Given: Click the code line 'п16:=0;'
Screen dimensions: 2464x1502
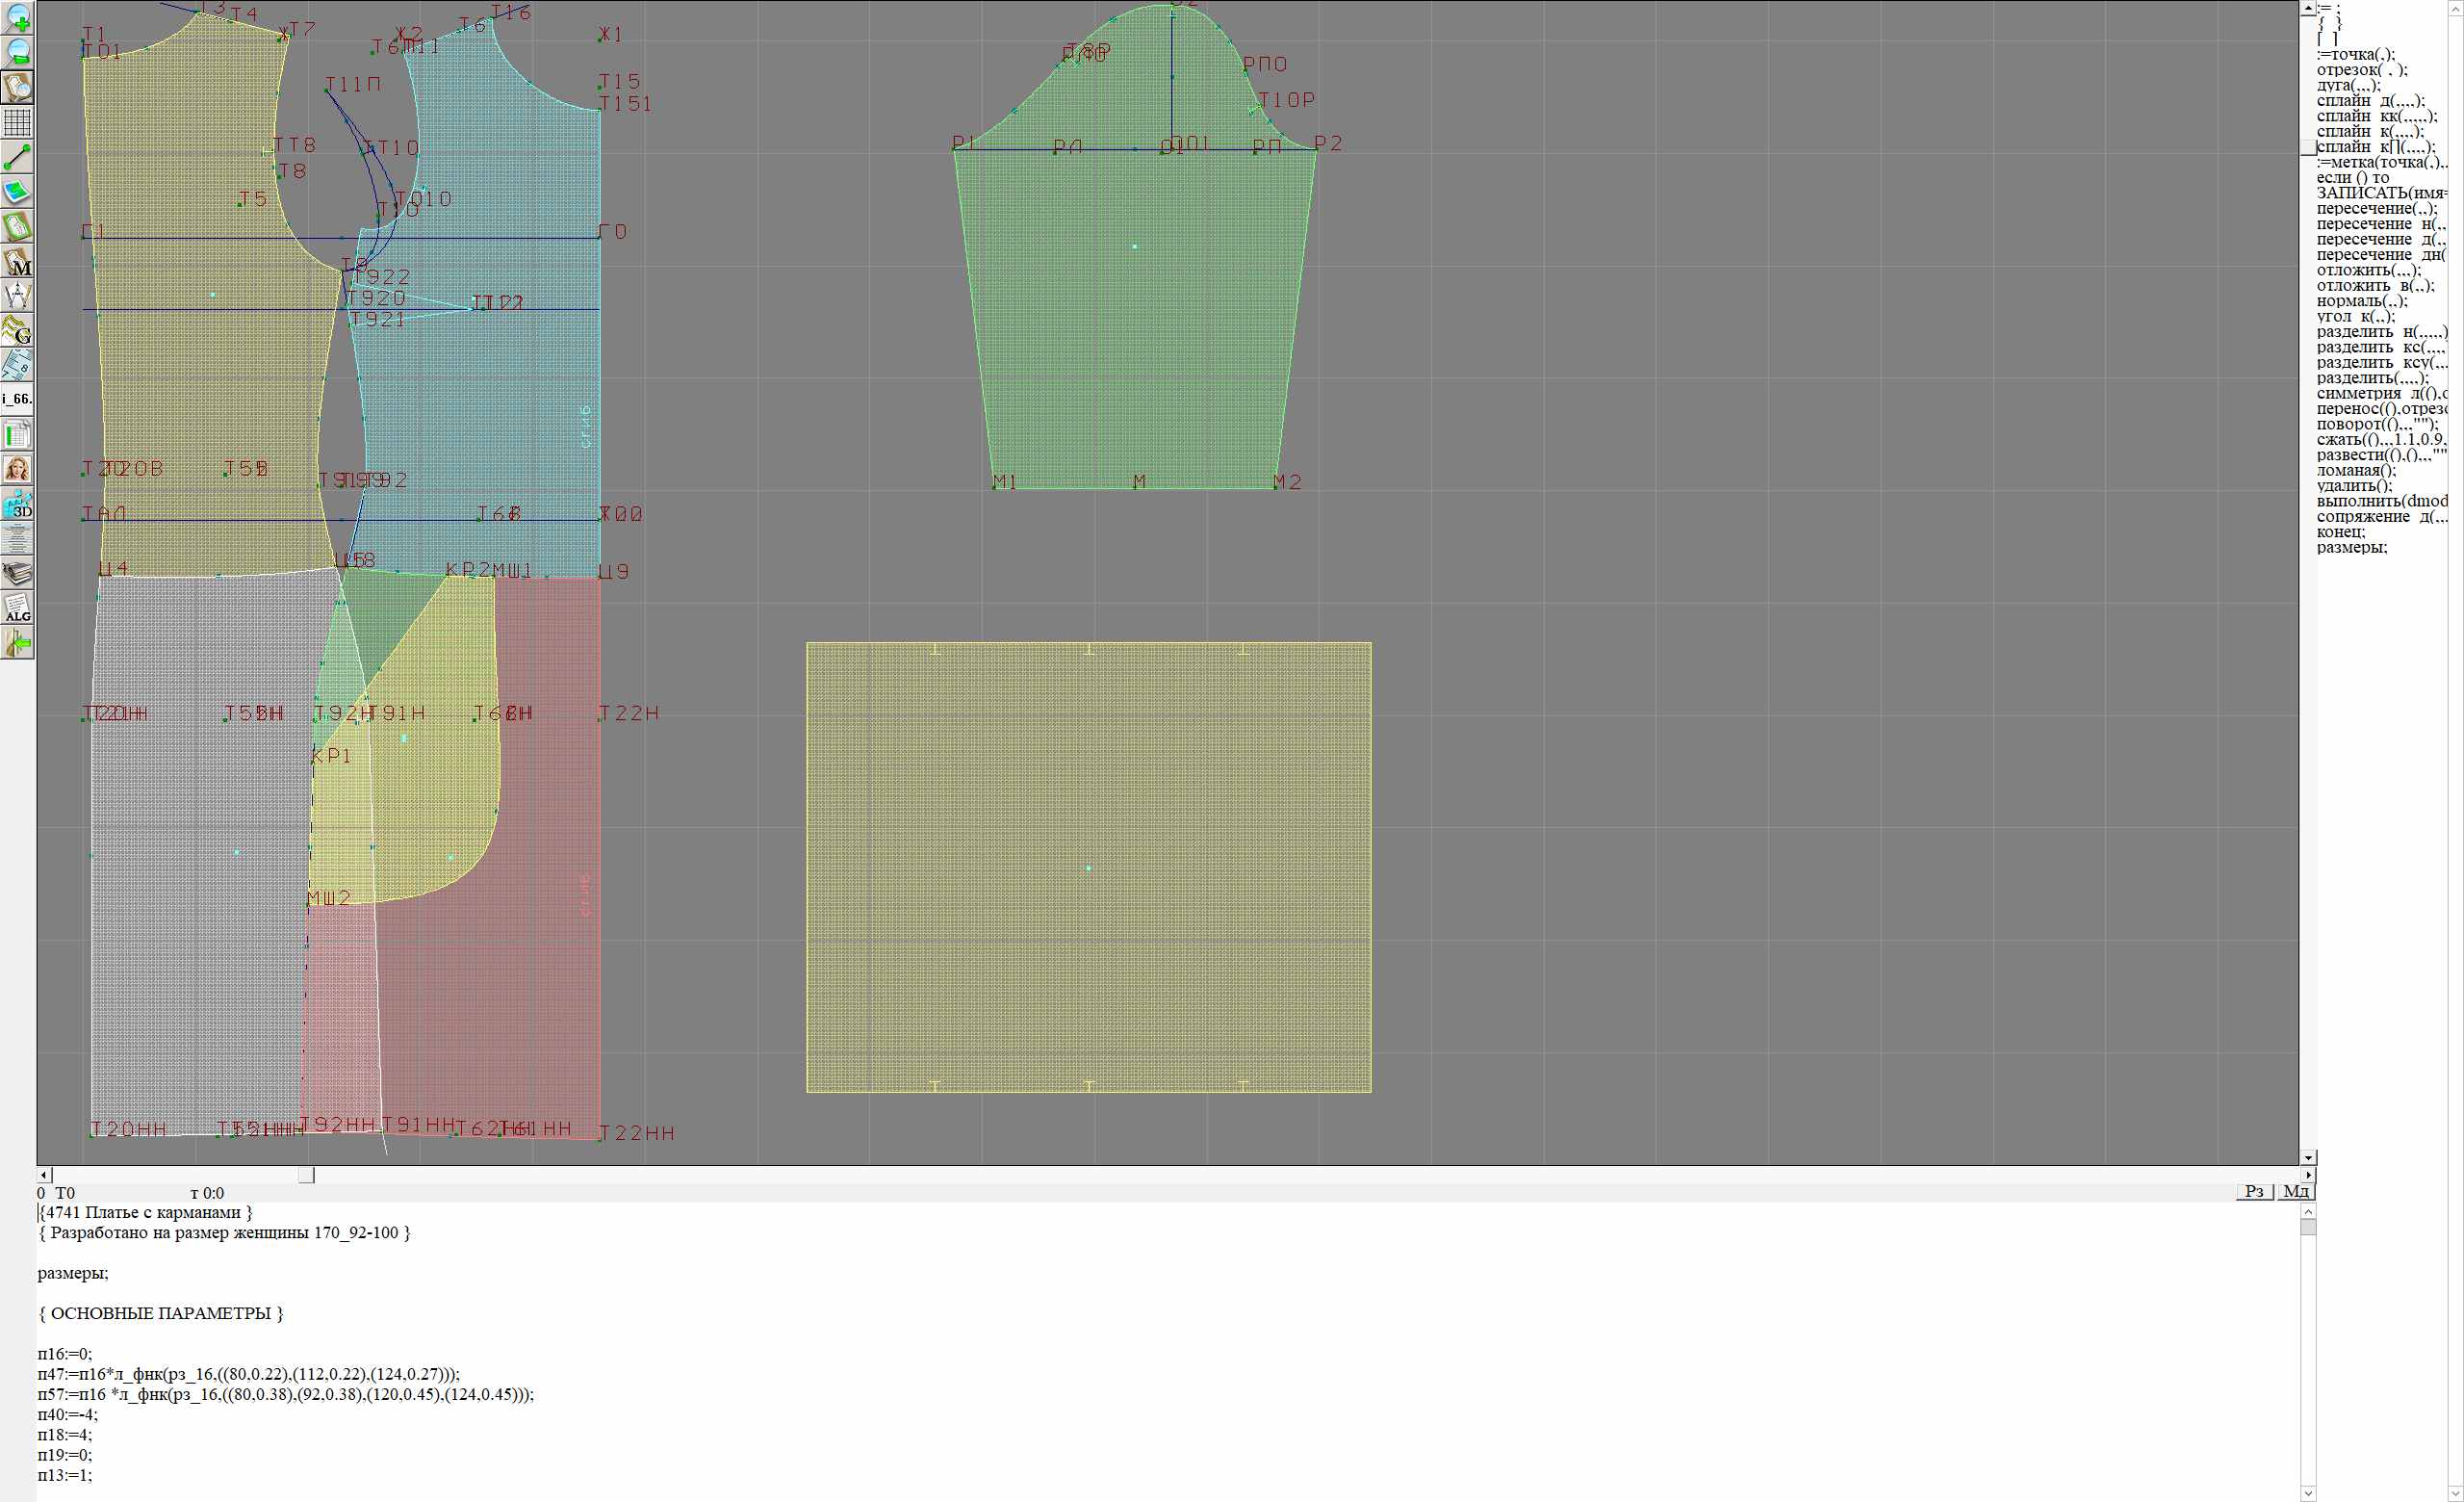Looking at the screenshot, I should pos(65,1354).
